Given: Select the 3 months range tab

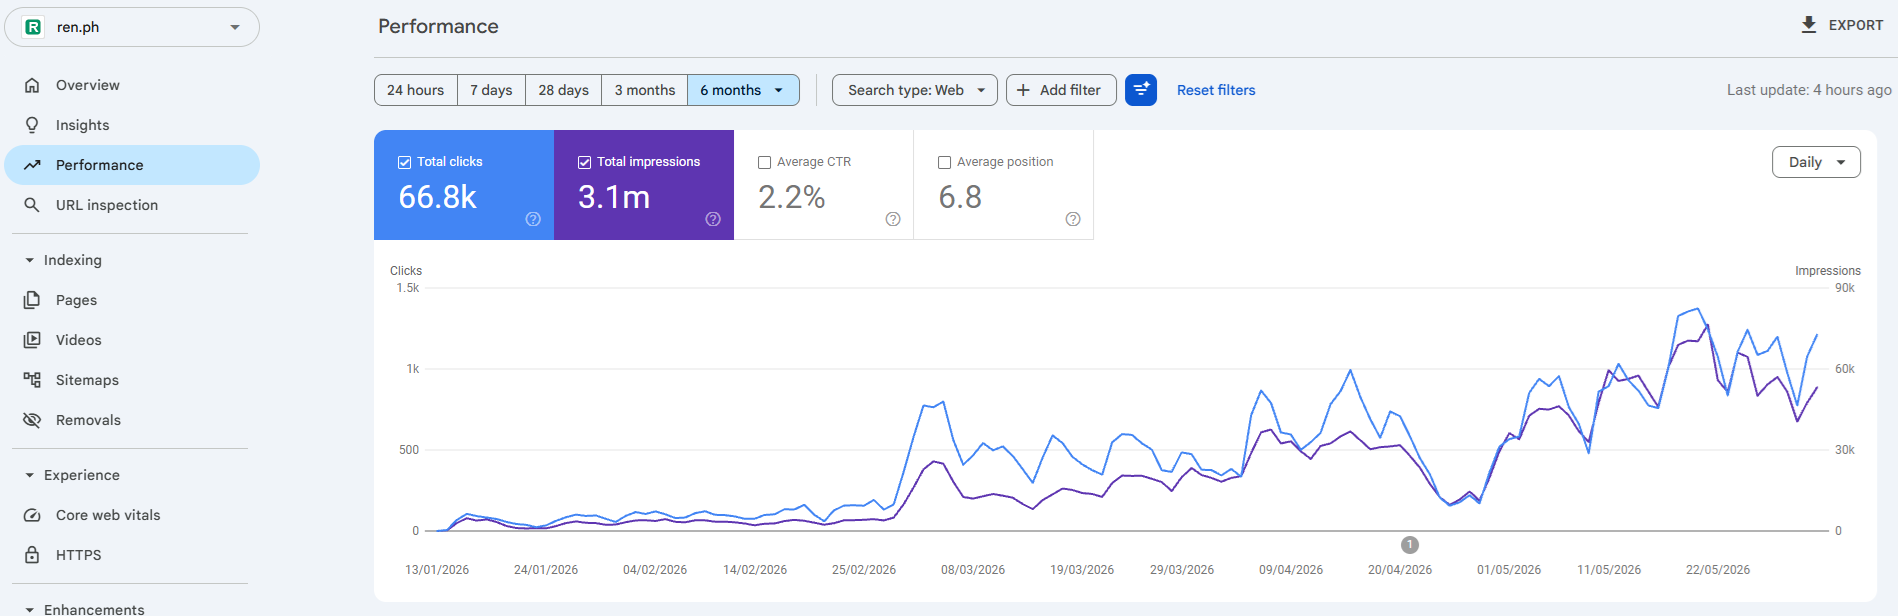Looking at the screenshot, I should (645, 90).
